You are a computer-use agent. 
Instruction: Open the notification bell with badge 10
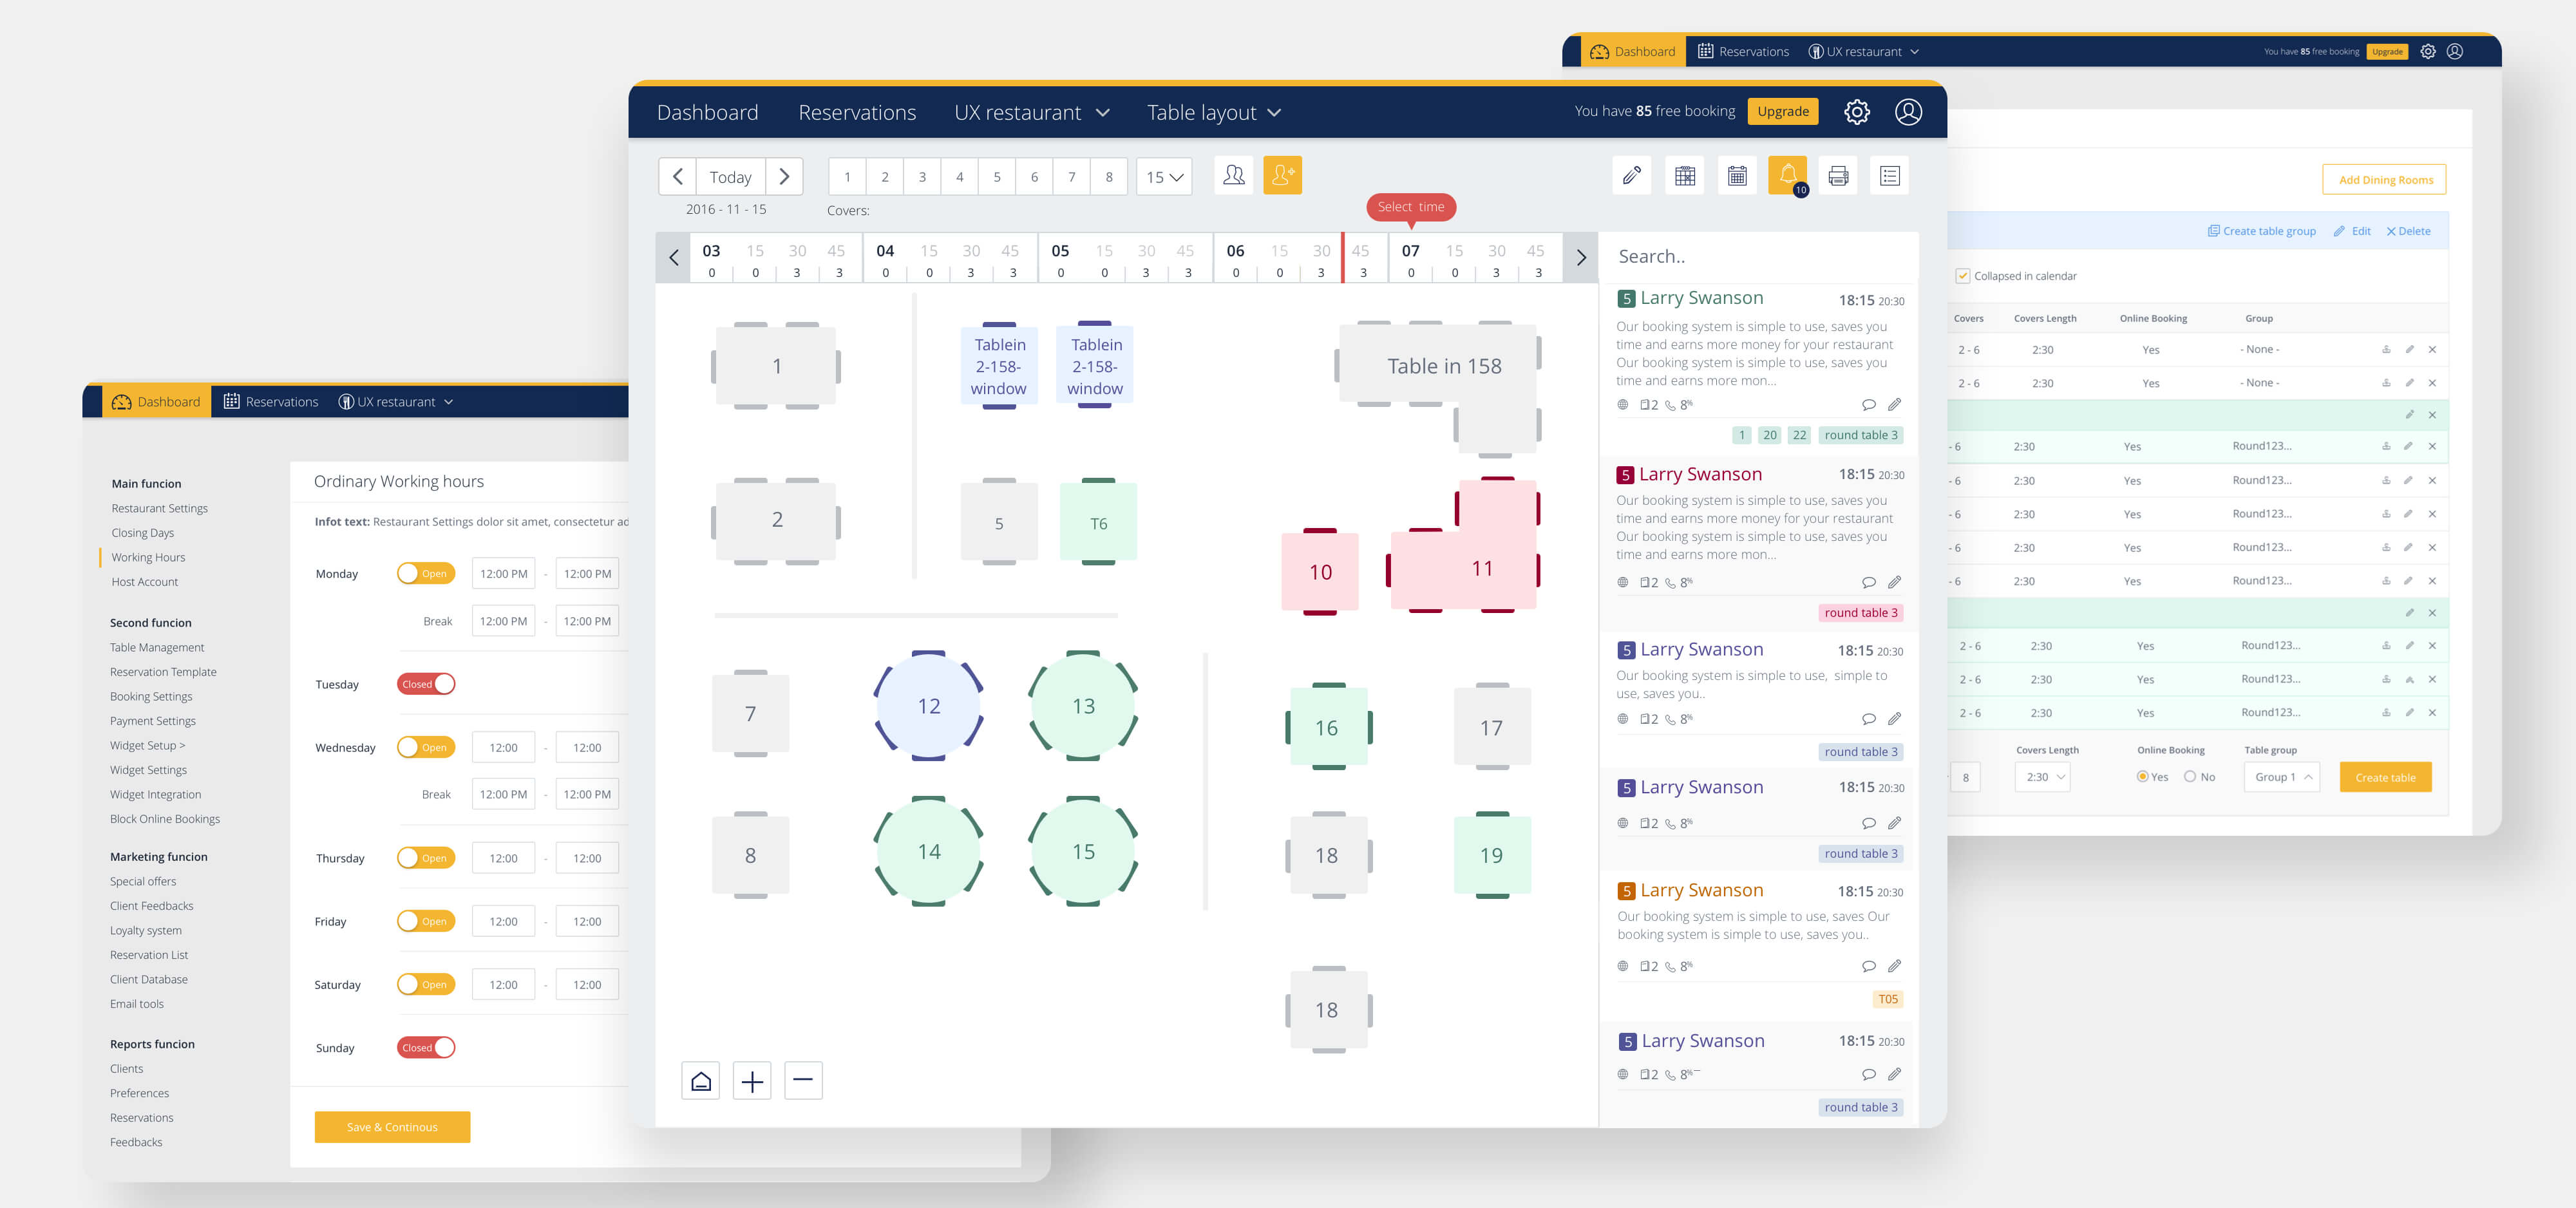click(1787, 175)
